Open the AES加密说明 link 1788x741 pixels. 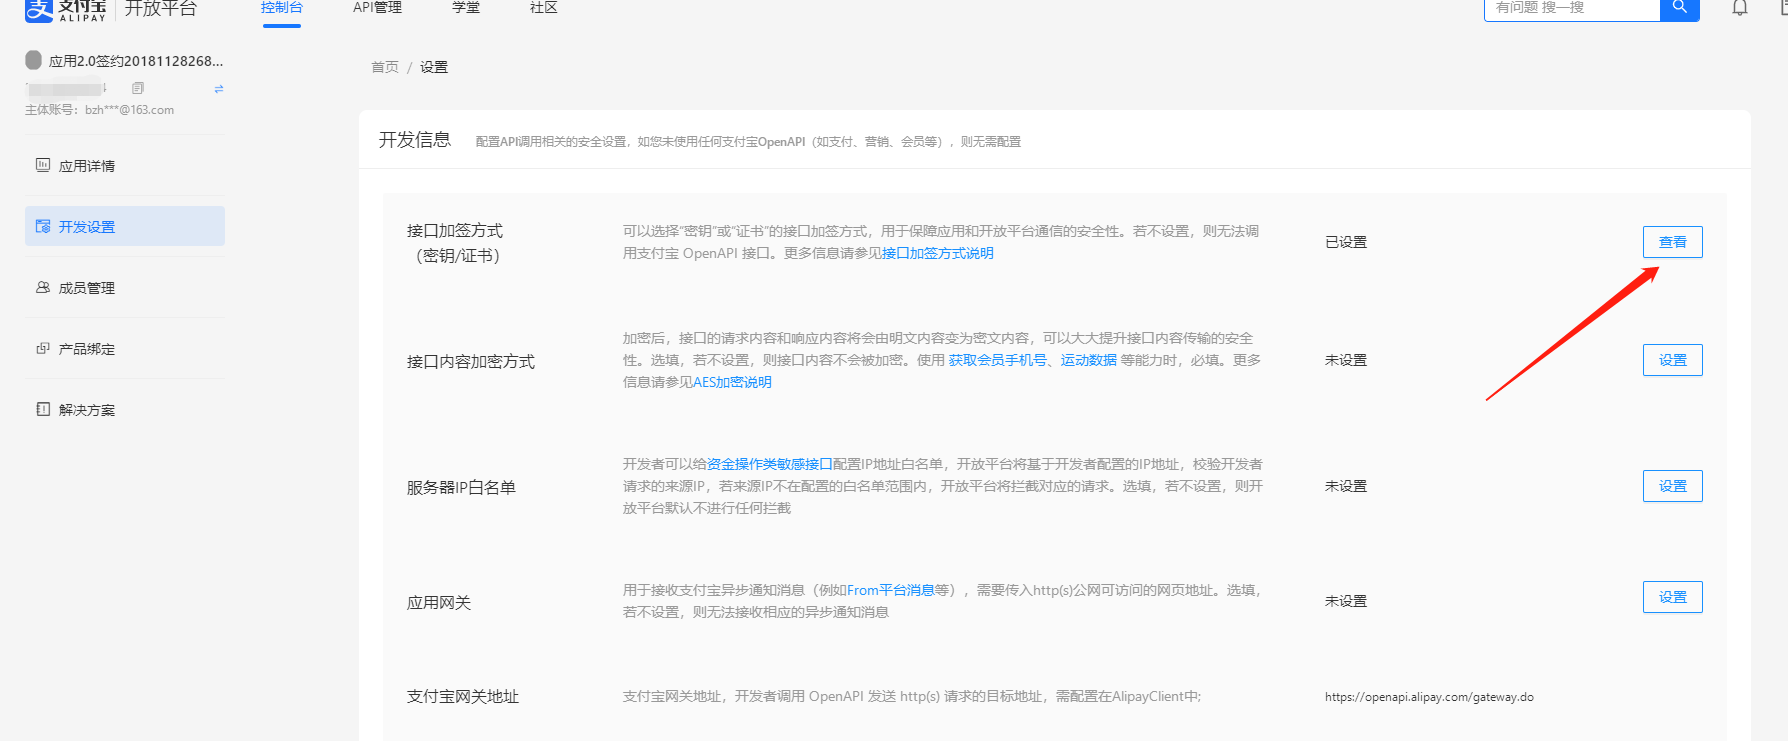(x=732, y=382)
